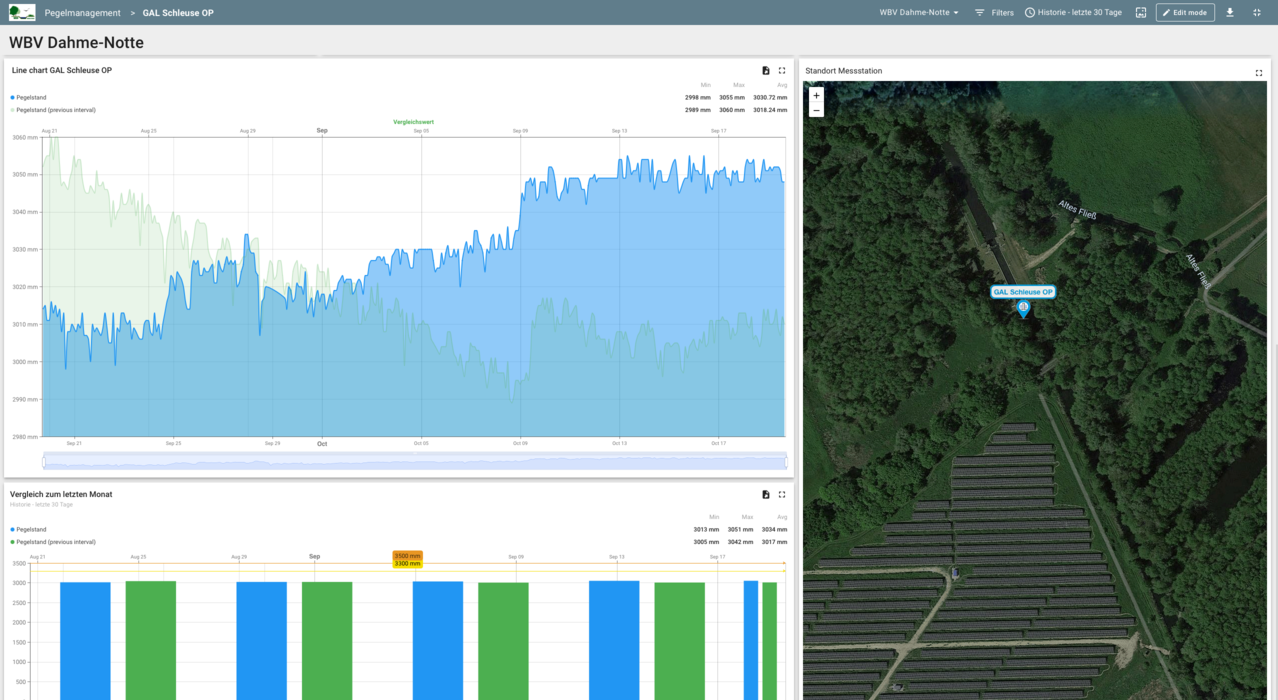Export line chart GAL Schleuse OP data
Viewport: 1278px width, 700px height.
coord(766,71)
